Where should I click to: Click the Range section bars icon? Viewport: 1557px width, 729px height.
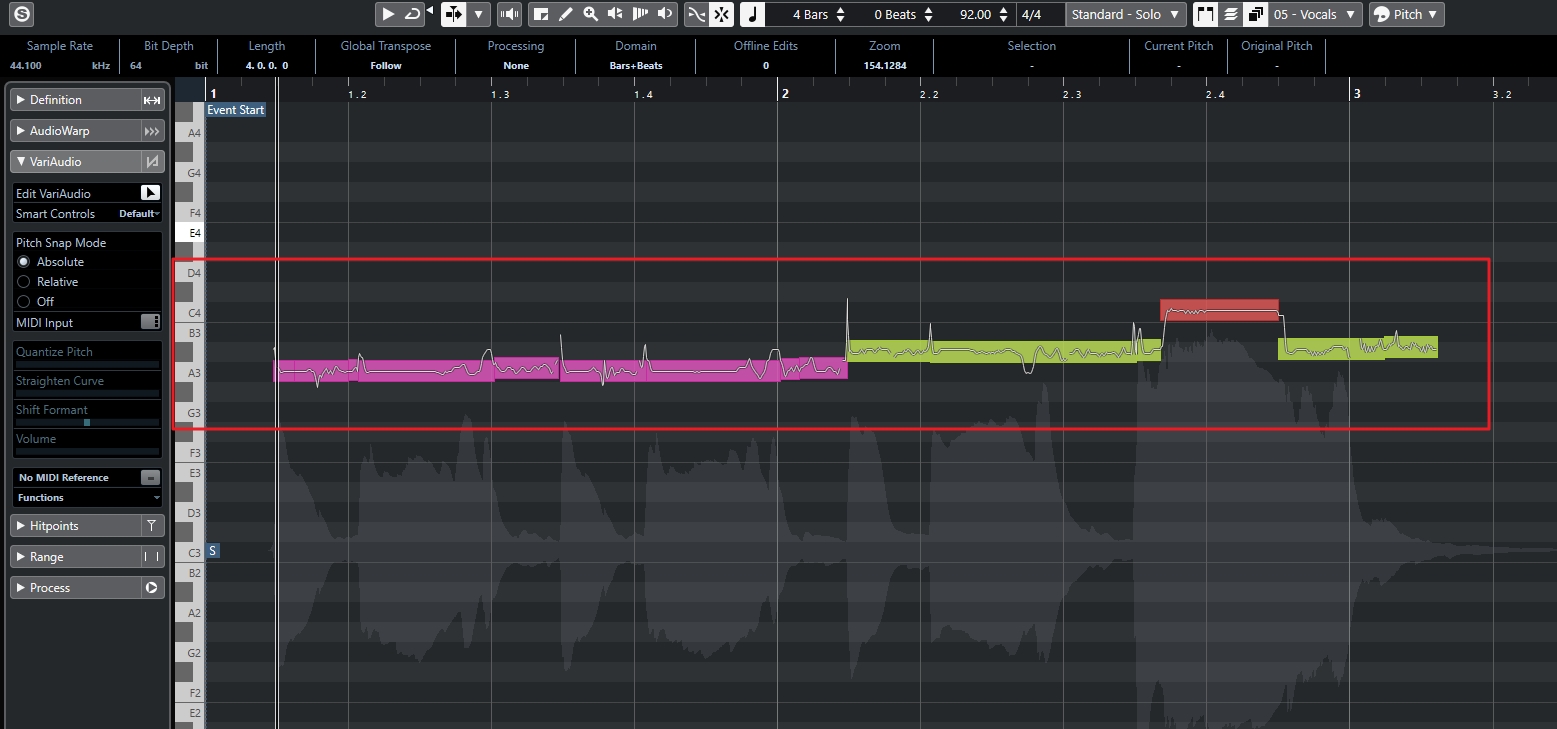point(152,557)
